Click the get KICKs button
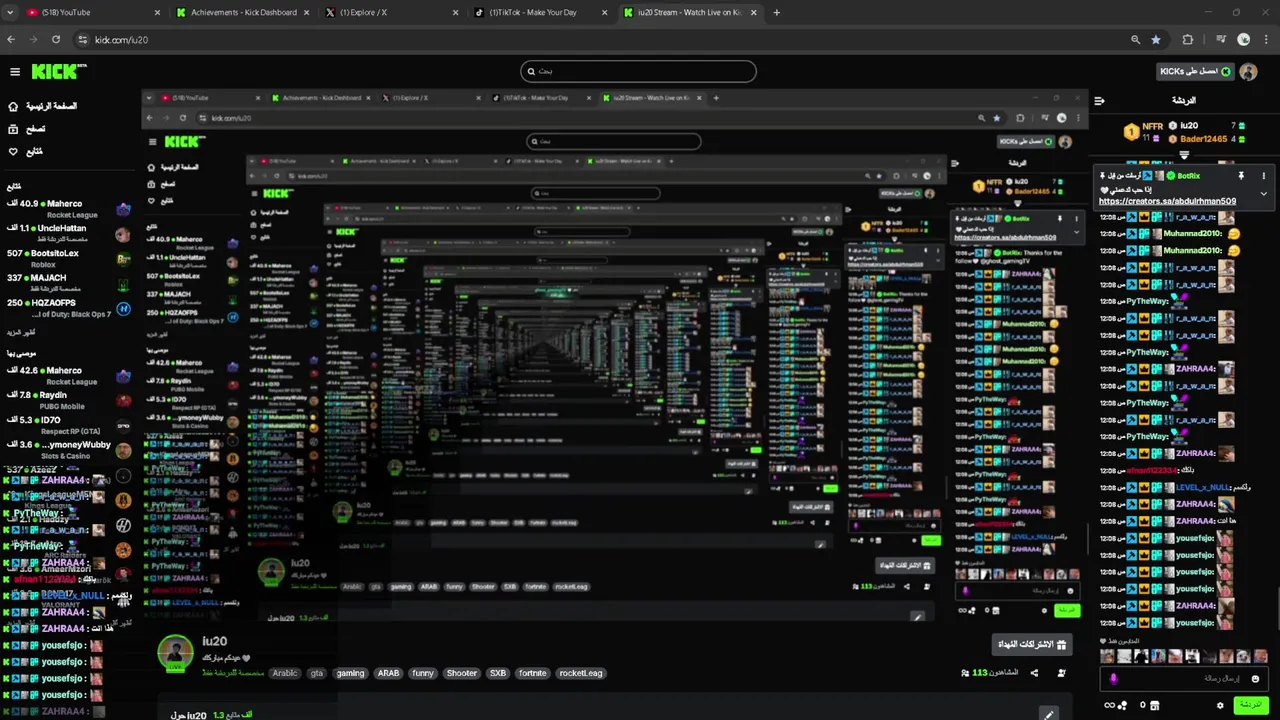Screen dimensions: 1280x720 click(x=1195, y=72)
